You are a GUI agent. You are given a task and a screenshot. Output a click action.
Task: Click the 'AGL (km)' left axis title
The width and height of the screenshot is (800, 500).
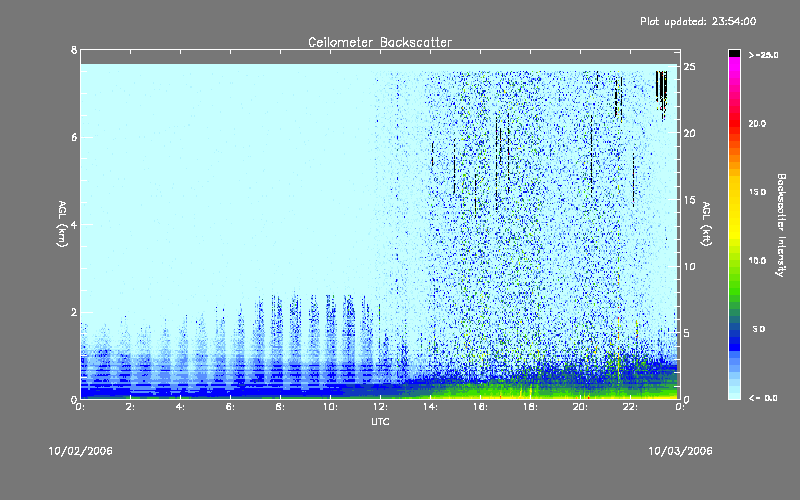coord(62,224)
